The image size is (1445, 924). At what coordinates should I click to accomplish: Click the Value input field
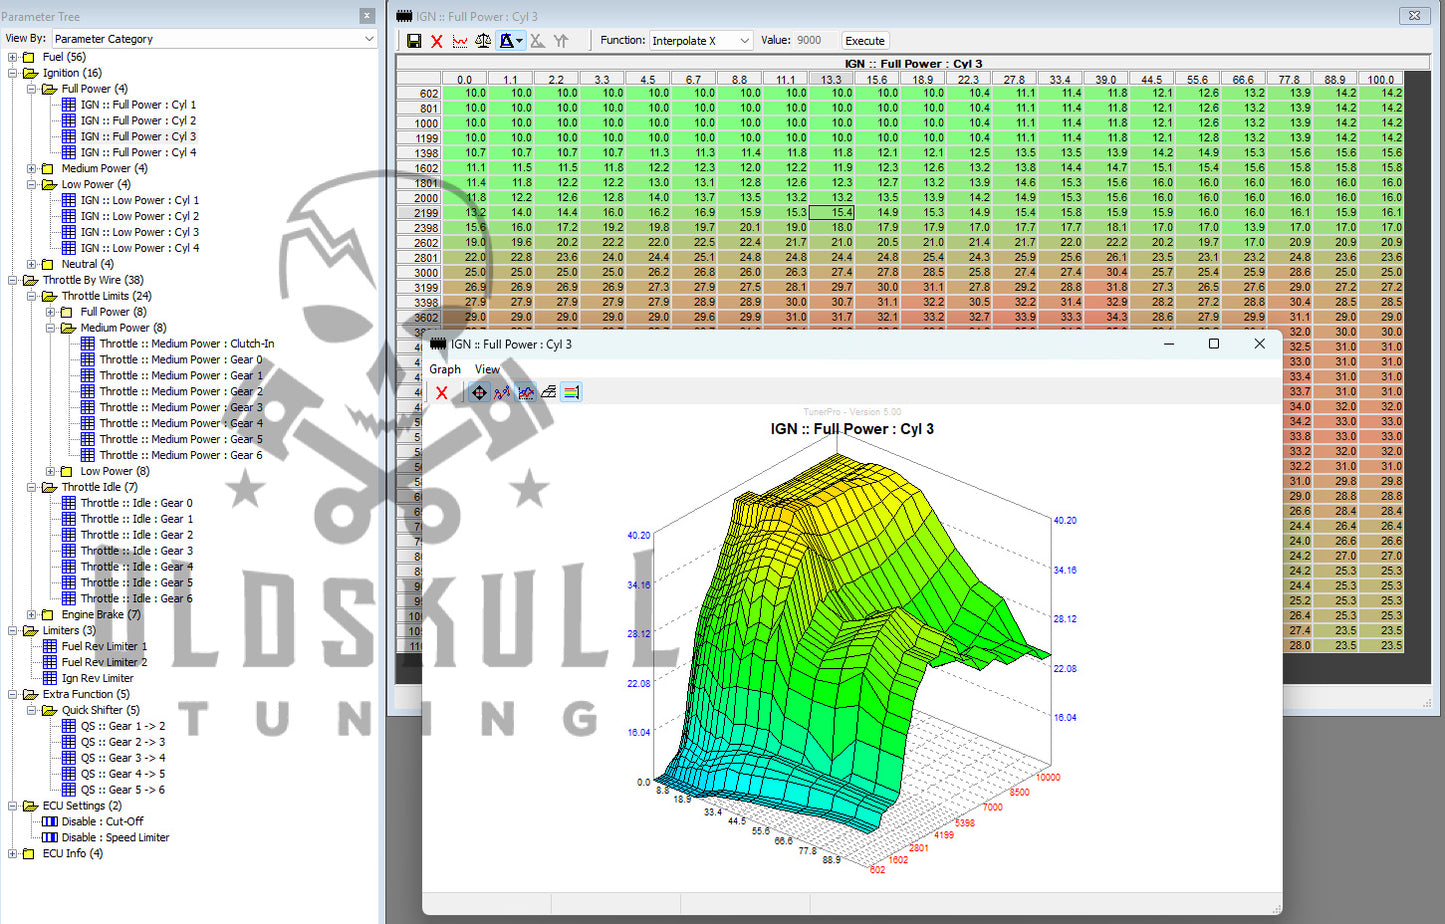814,41
